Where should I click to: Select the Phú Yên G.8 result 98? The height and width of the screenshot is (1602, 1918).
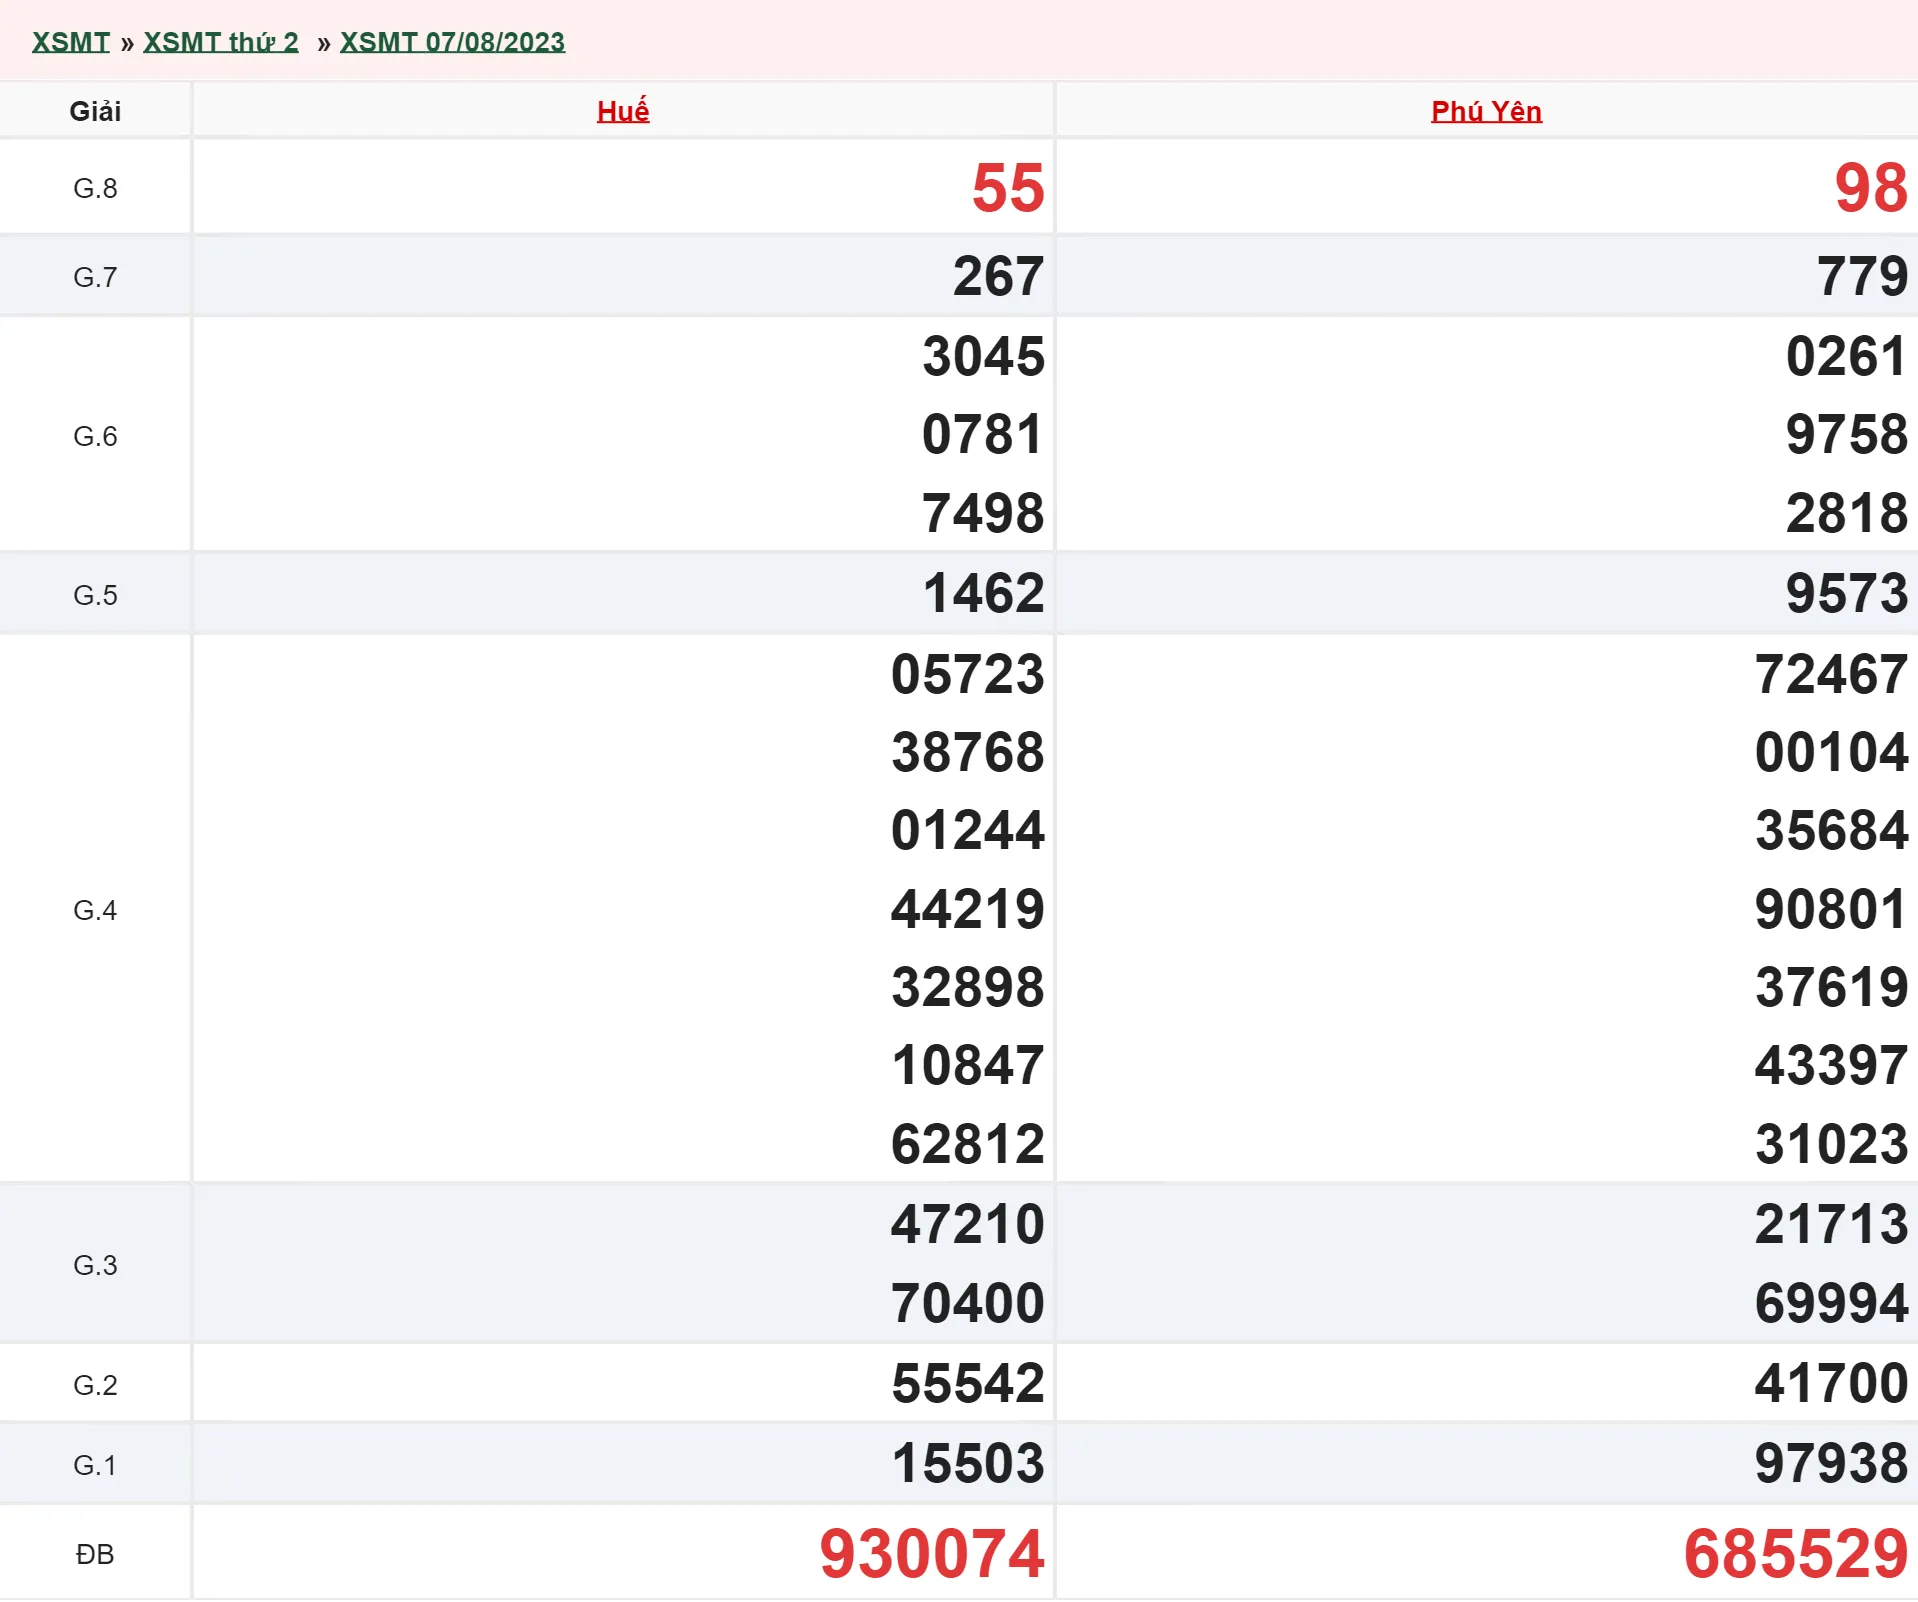(x=1870, y=188)
